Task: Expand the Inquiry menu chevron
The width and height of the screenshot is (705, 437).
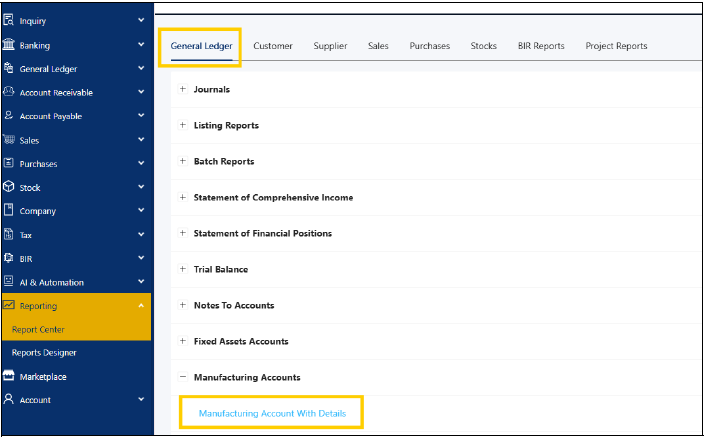Action: (x=141, y=20)
